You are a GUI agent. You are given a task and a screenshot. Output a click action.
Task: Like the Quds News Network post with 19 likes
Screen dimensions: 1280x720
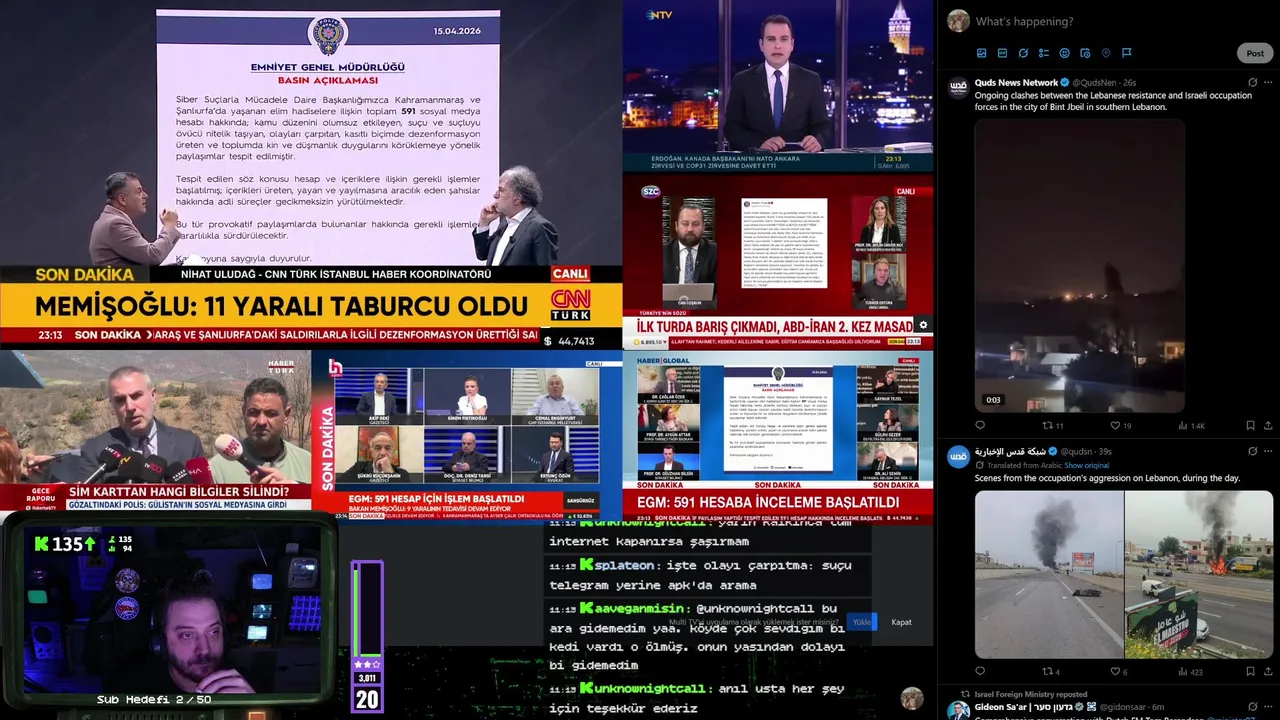pyautogui.click(x=1121, y=425)
